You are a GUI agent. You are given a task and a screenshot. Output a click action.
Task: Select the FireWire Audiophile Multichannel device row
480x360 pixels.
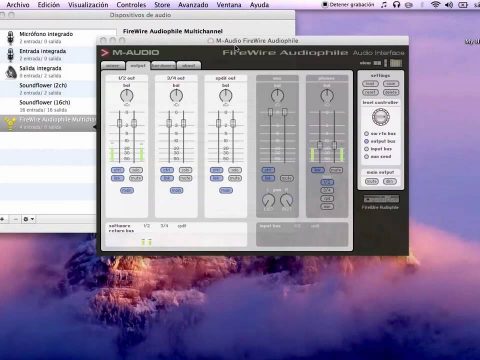48,123
